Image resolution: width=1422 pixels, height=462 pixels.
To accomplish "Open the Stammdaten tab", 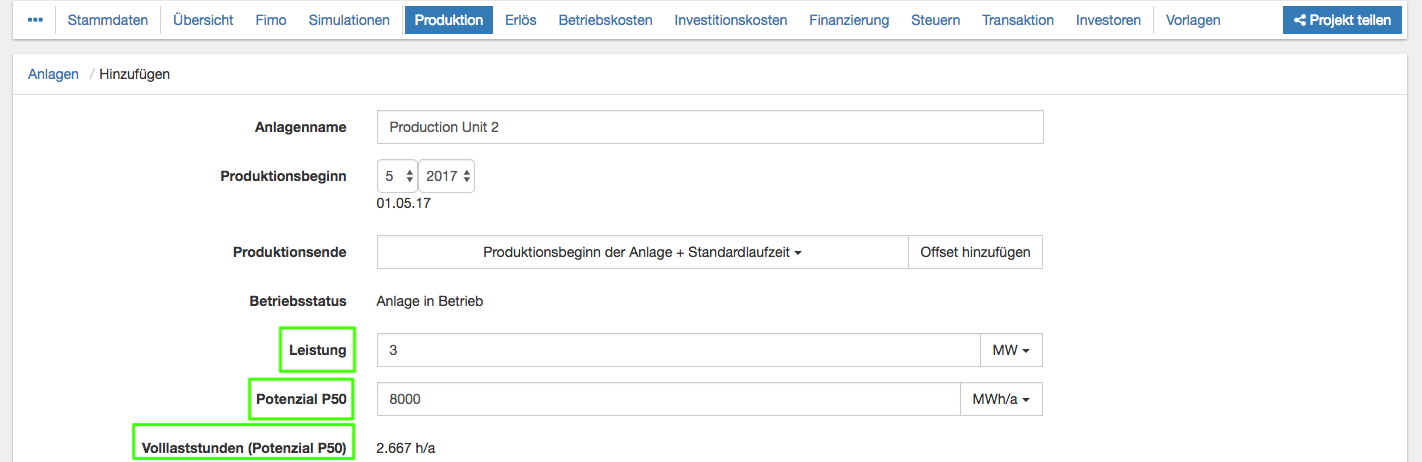I will coord(108,20).
